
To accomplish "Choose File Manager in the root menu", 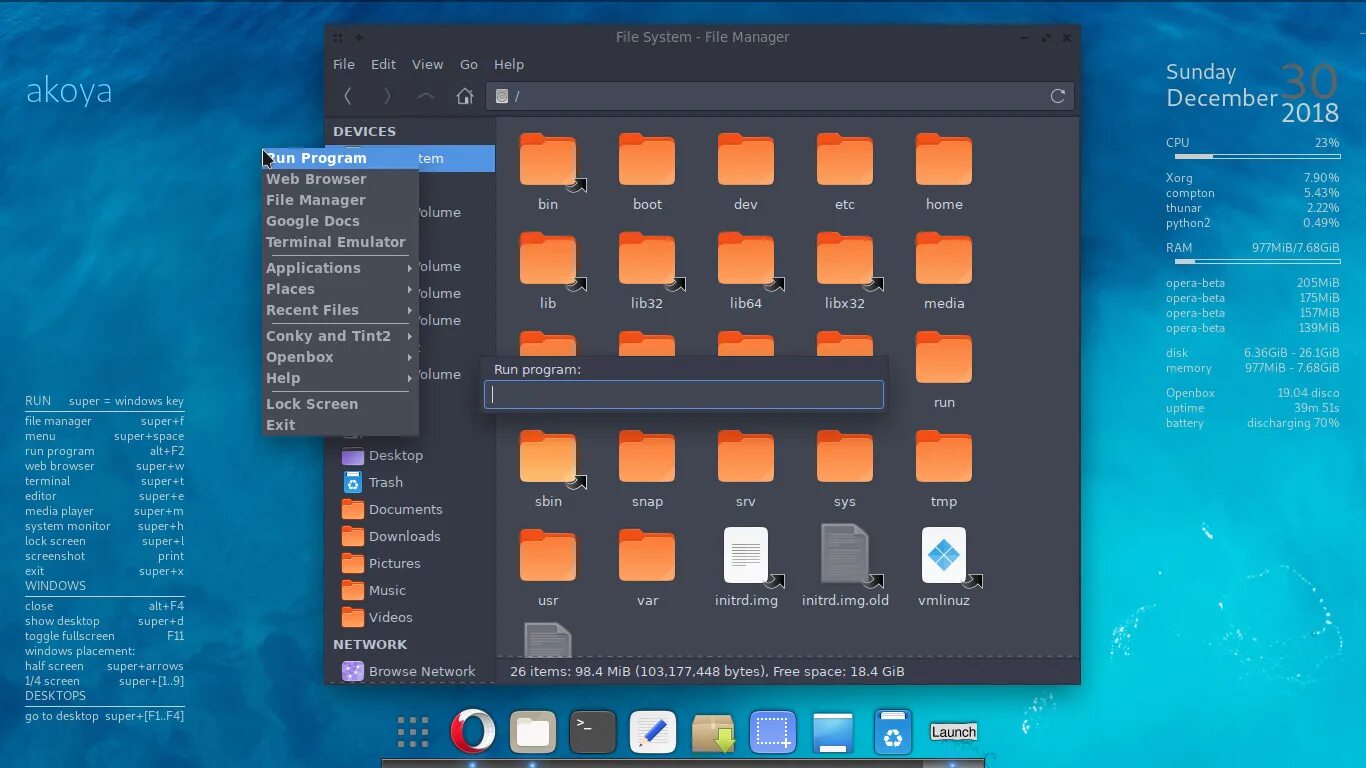I will (340, 200).
